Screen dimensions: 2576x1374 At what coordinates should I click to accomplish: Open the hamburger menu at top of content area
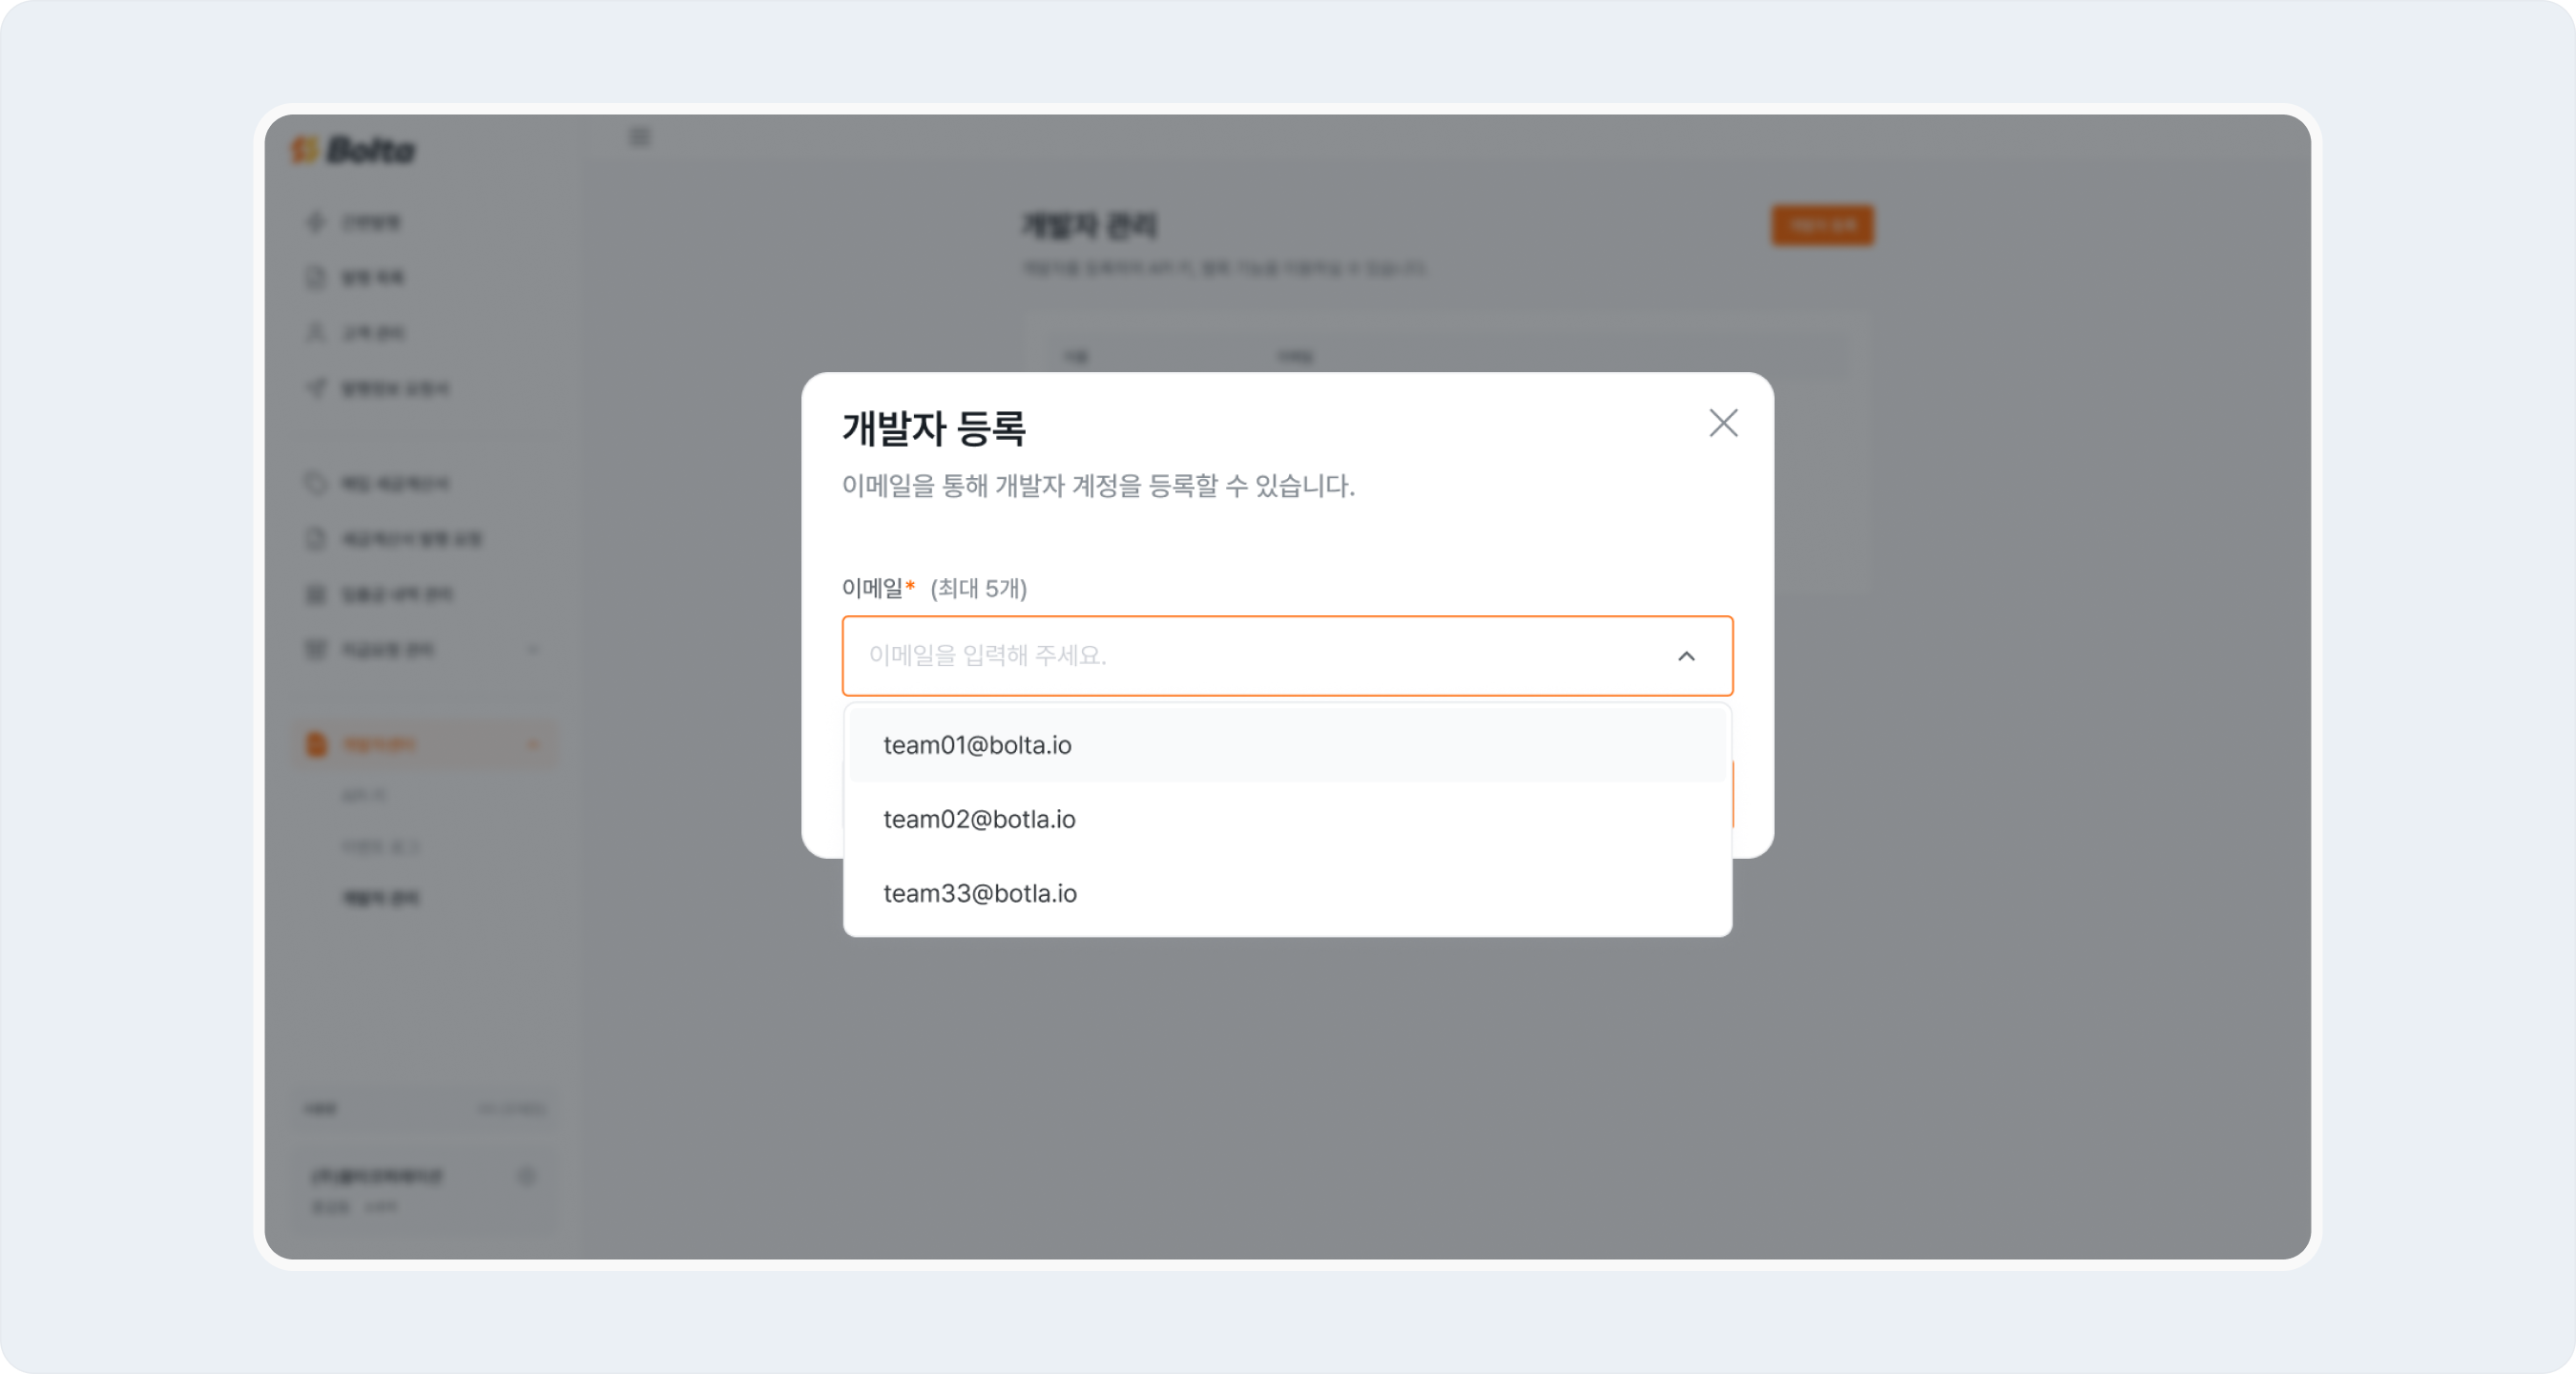(x=639, y=137)
